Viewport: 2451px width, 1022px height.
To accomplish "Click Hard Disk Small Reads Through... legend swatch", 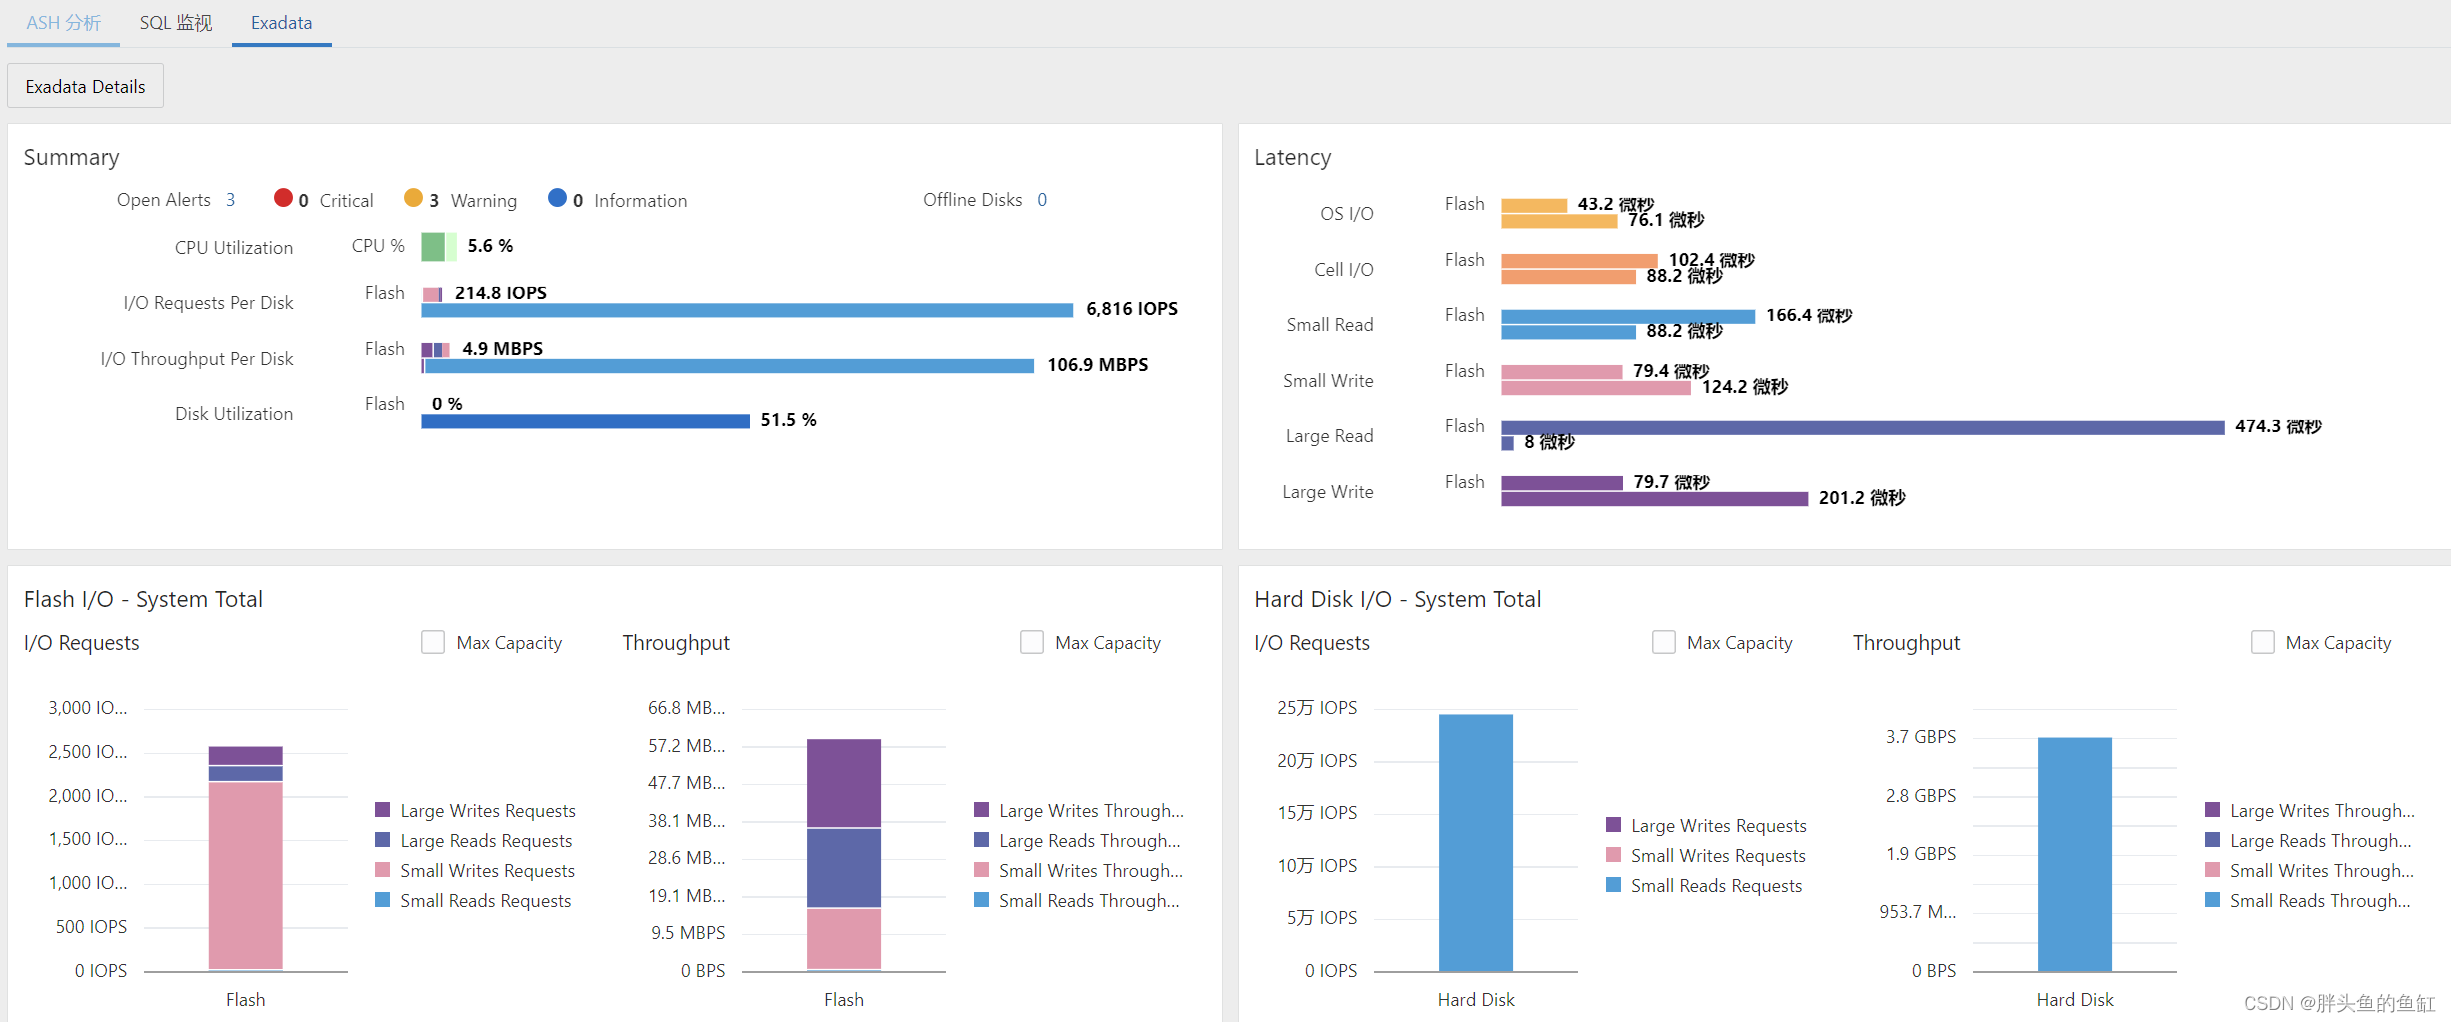I will tap(2212, 900).
